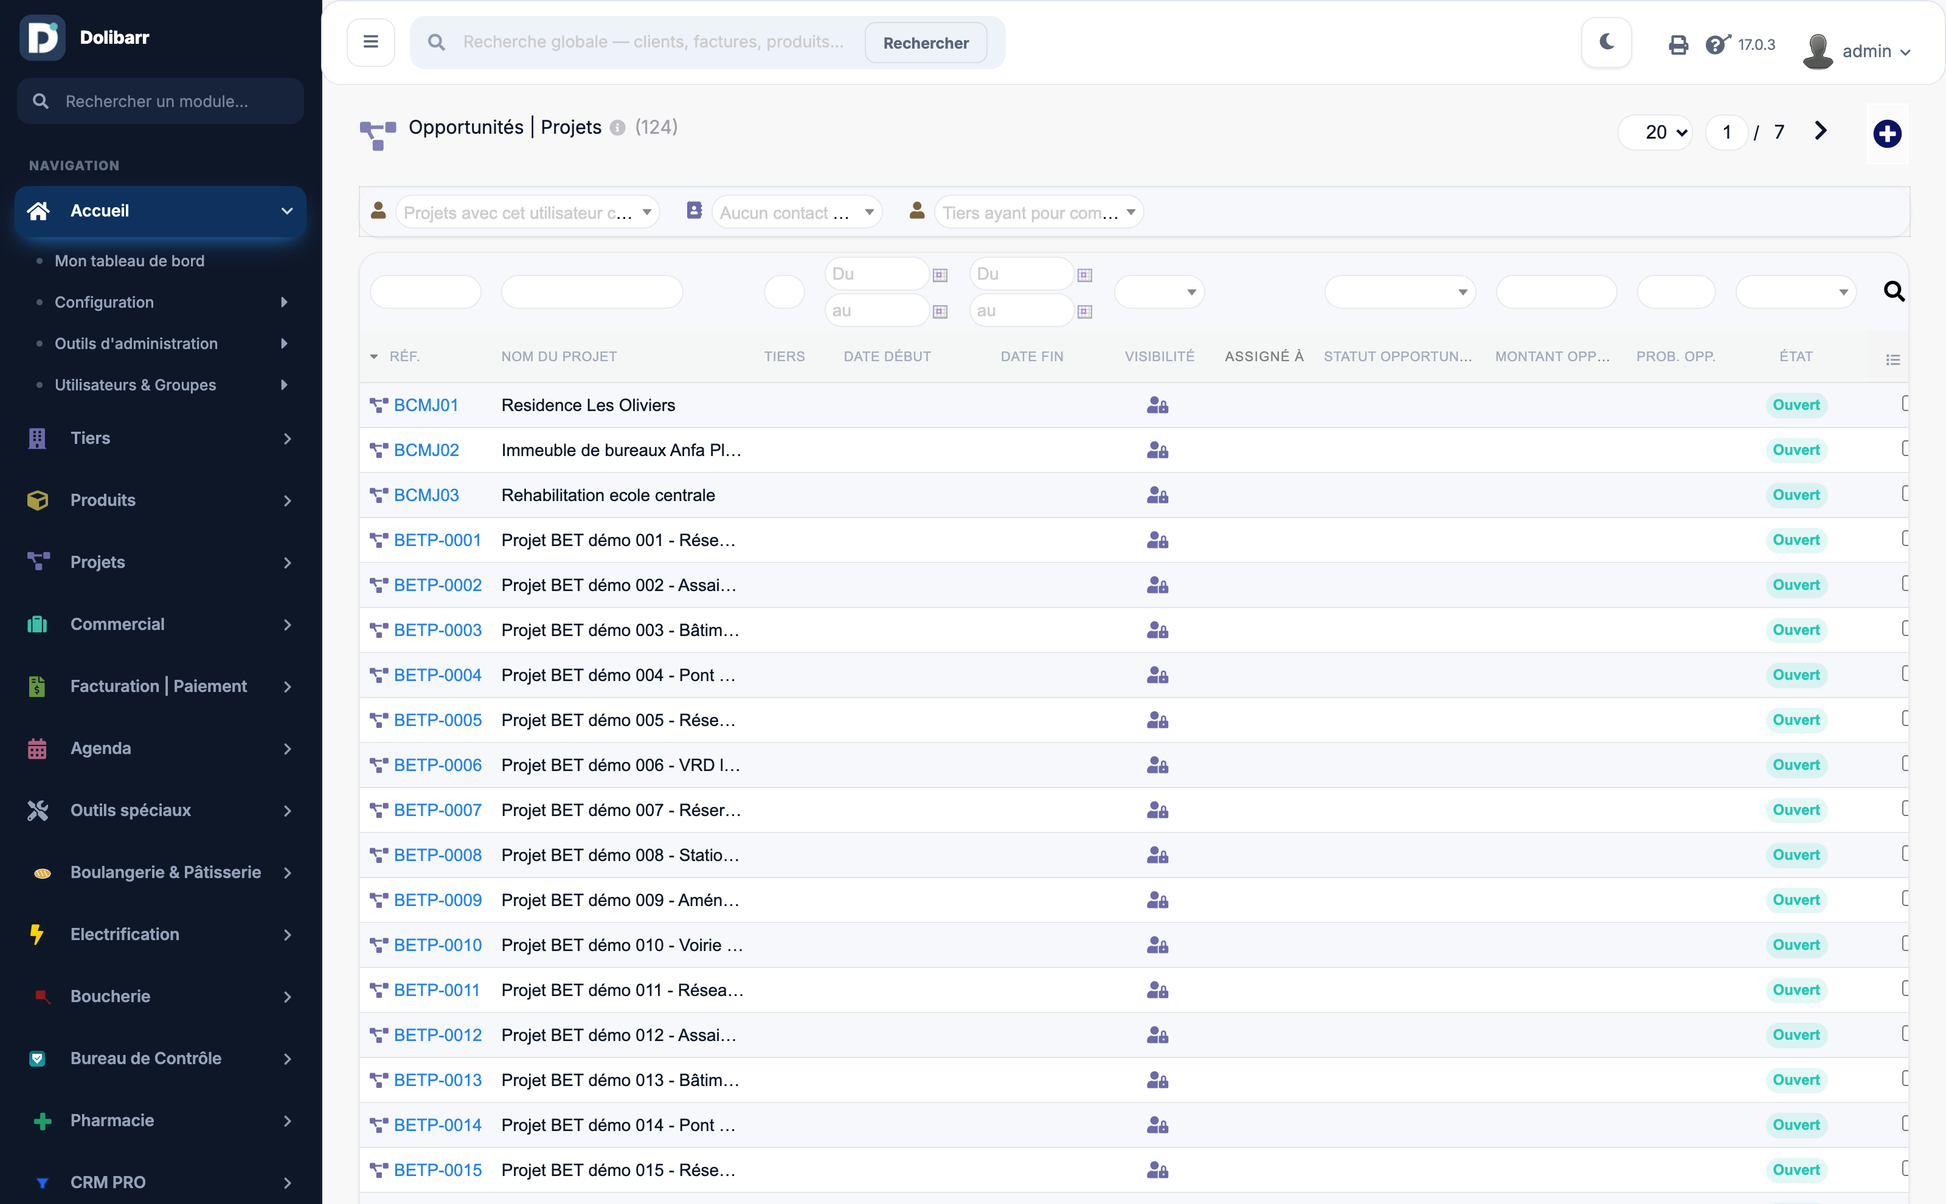Expand admin user menu
The width and height of the screenshot is (1946, 1204).
click(1858, 50)
